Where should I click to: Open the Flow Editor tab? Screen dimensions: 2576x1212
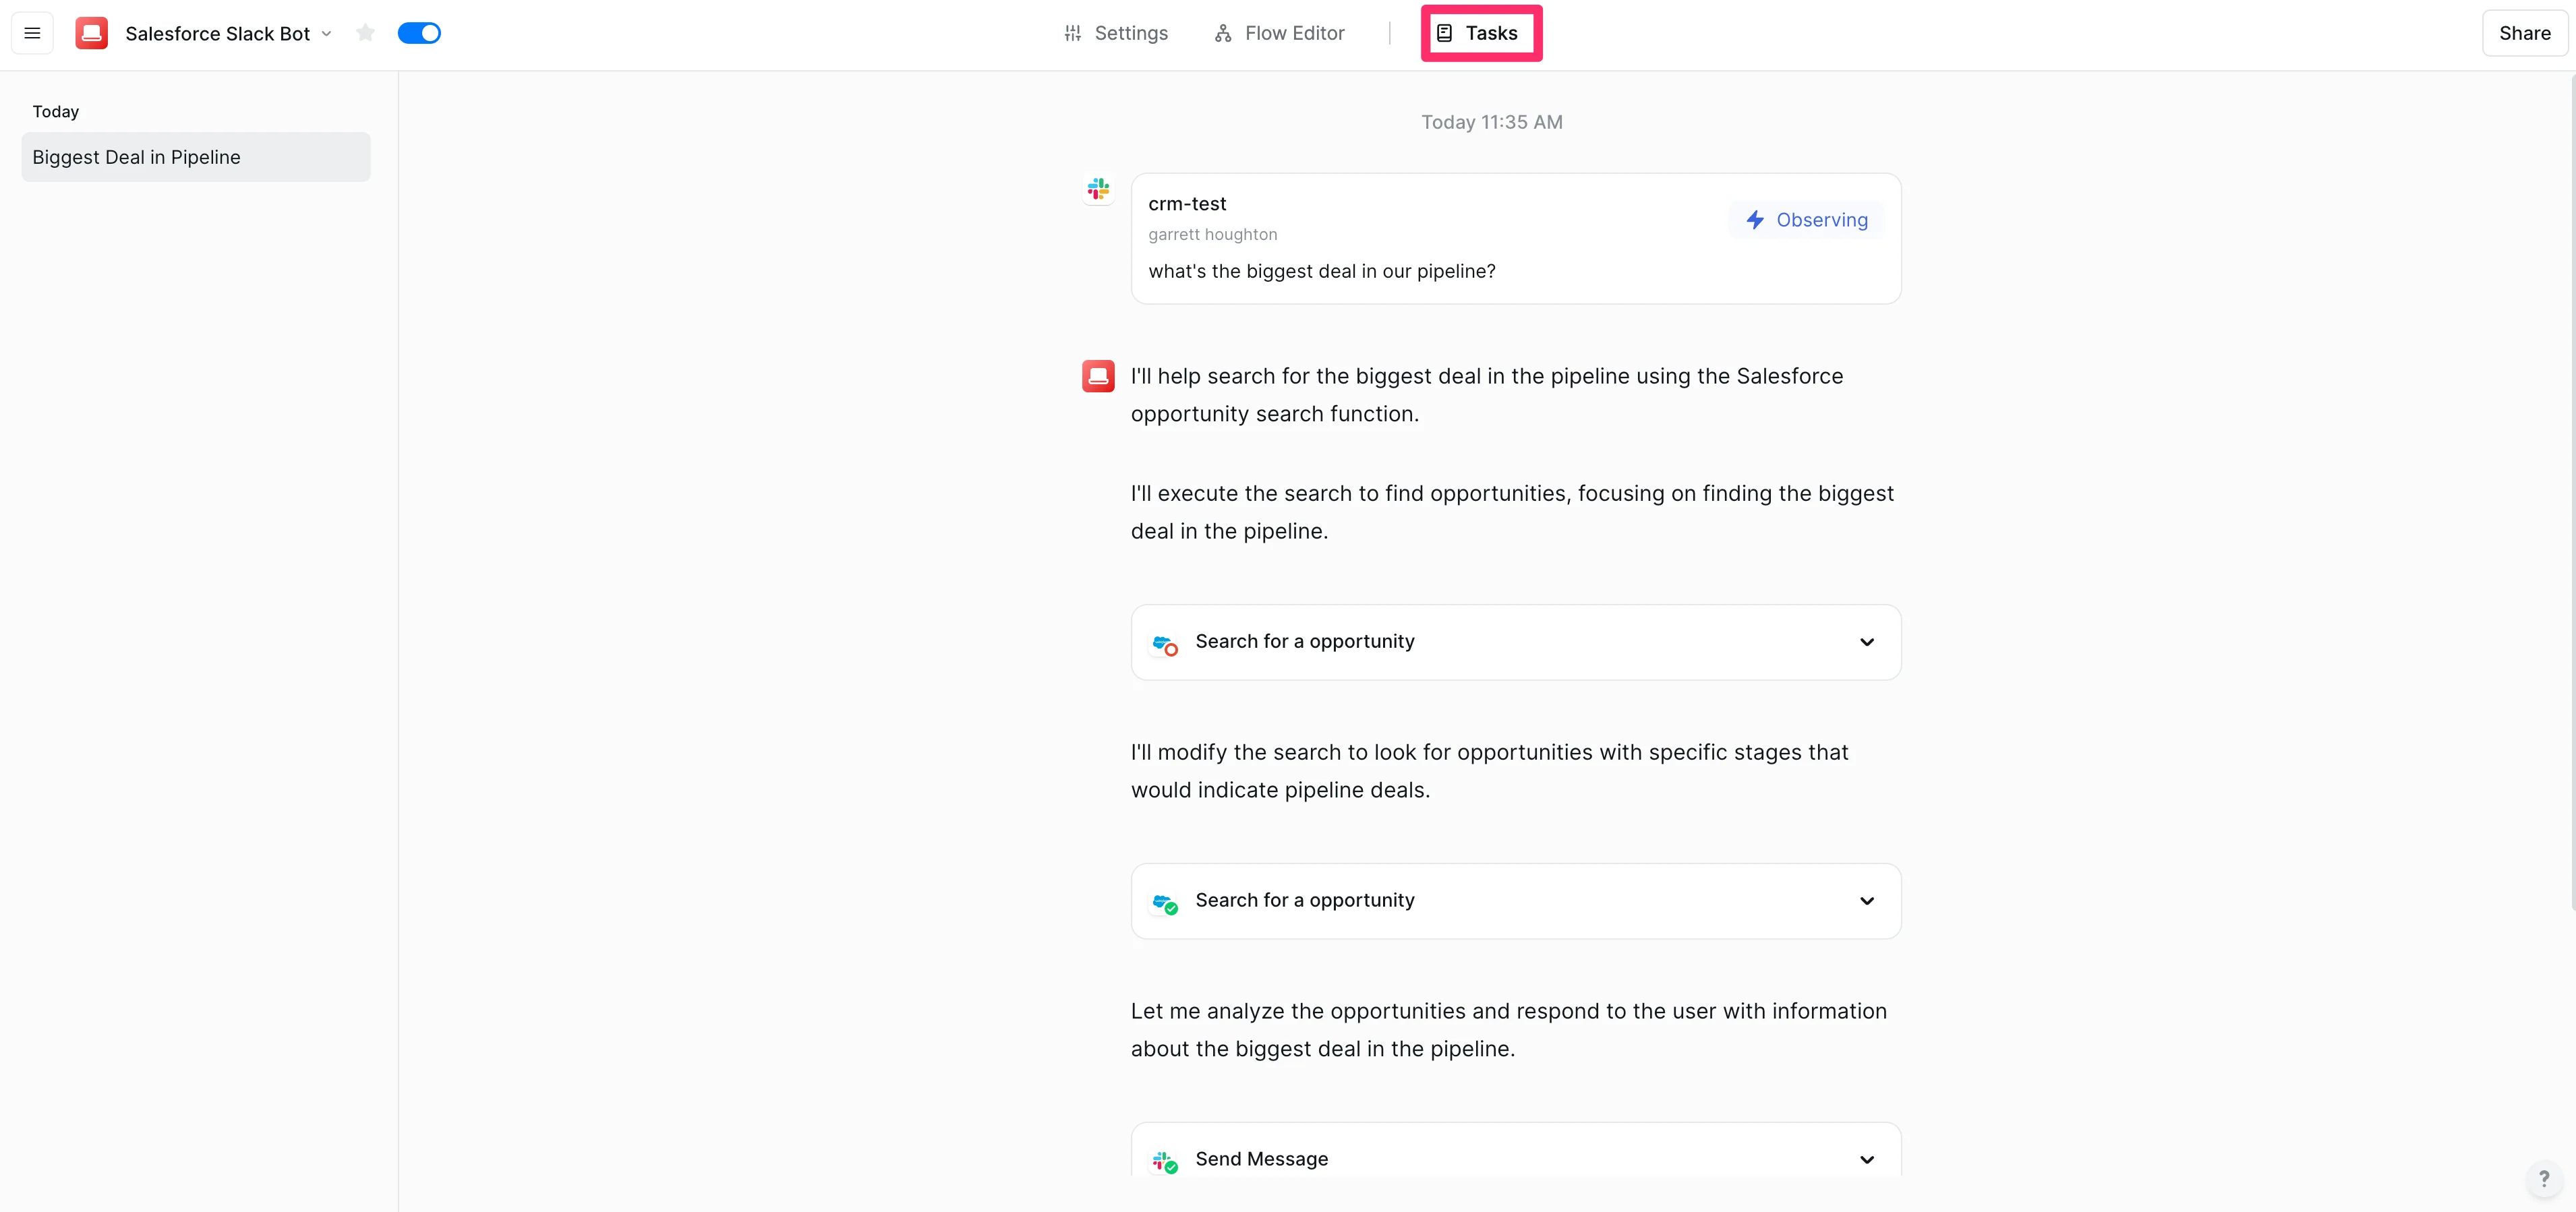coord(1279,33)
